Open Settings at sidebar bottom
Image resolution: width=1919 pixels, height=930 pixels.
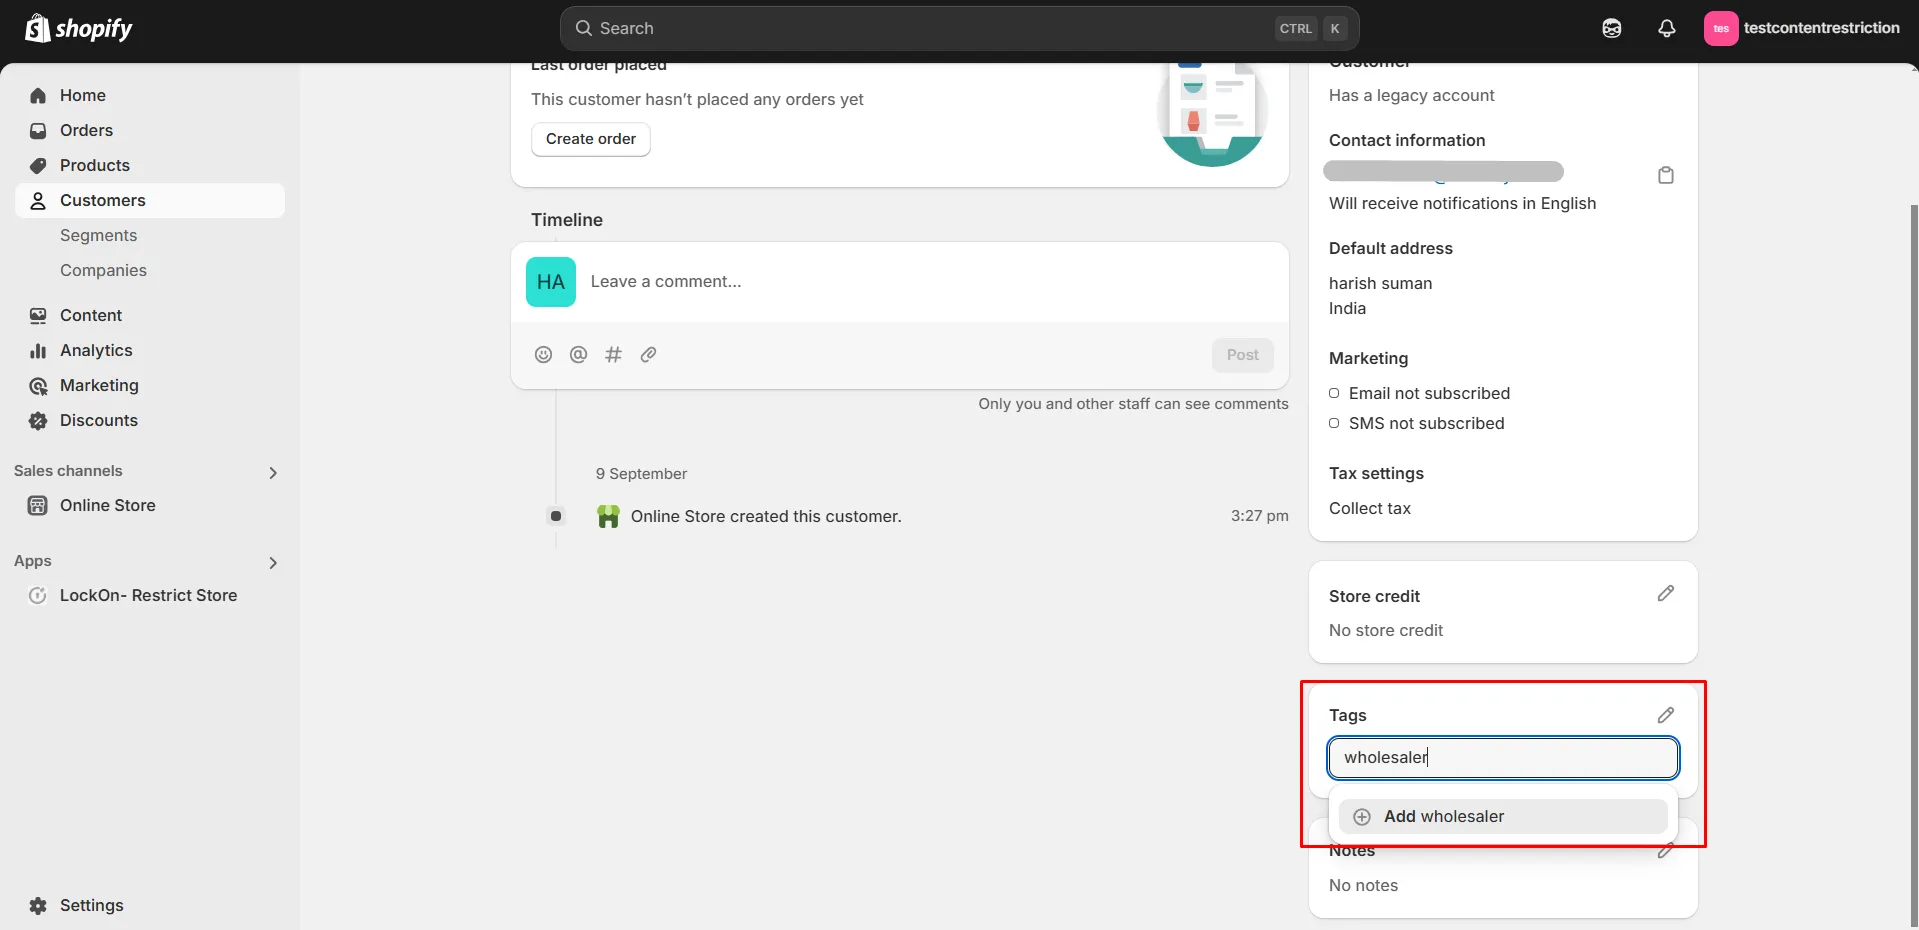click(150, 905)
